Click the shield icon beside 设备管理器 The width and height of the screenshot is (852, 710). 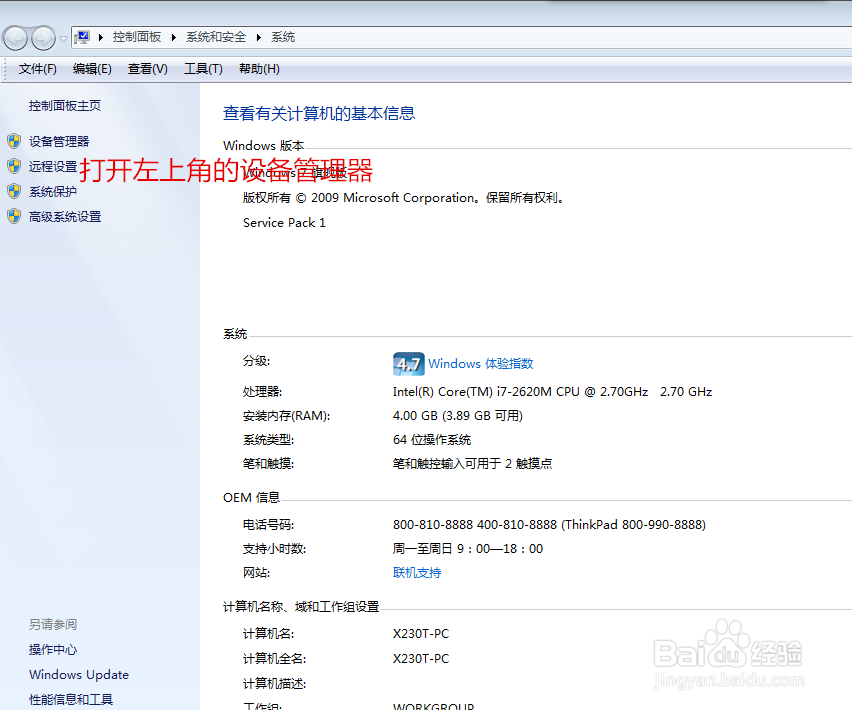click(14, 142)
